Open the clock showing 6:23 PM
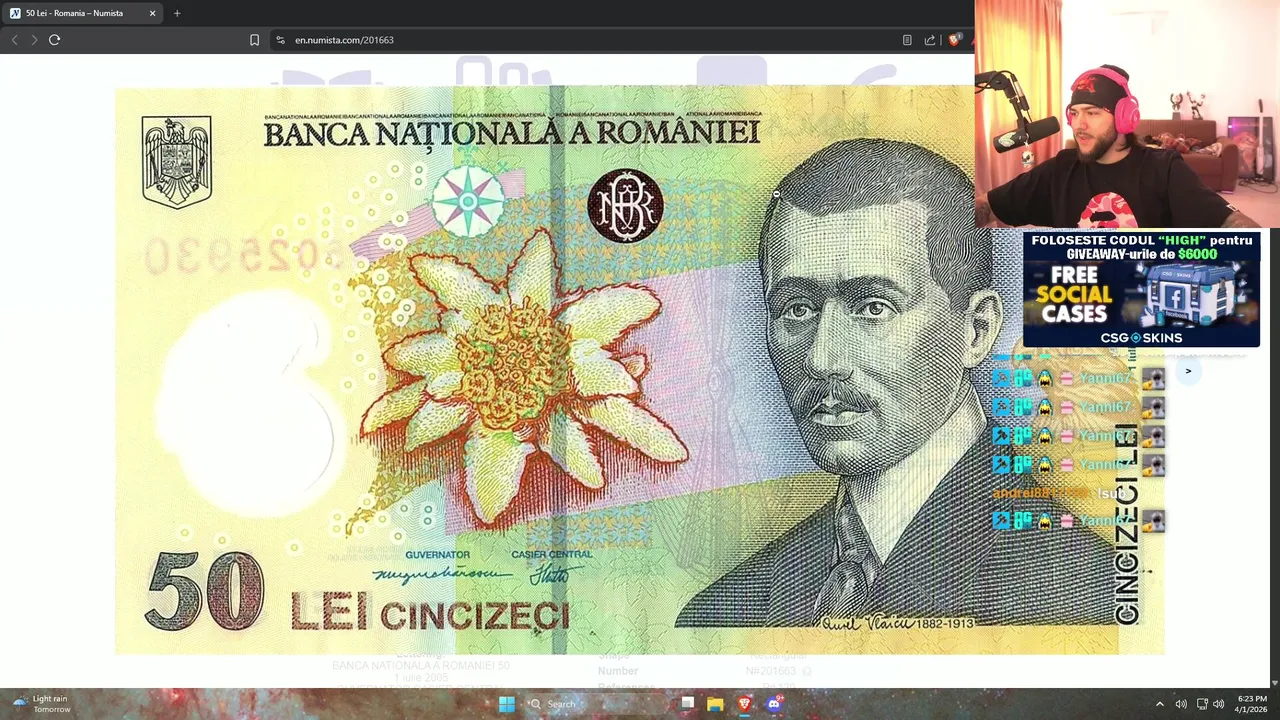Viewport: 1280px width, 720px height. [x=1252, y=704]
